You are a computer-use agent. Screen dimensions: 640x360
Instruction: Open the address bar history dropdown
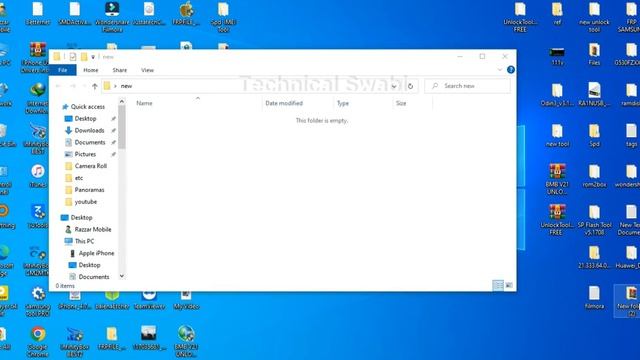coord(394,86)
